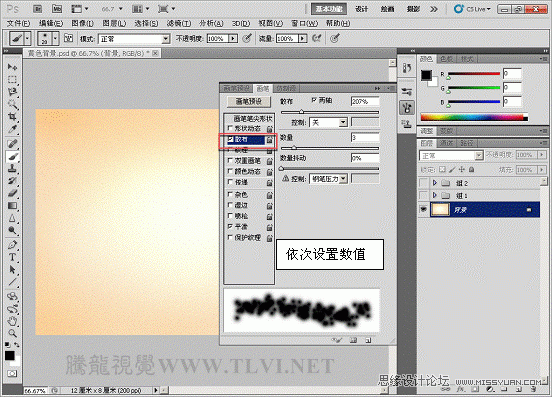Launch Mini Bridge from application bar

[x=57, y=9]
